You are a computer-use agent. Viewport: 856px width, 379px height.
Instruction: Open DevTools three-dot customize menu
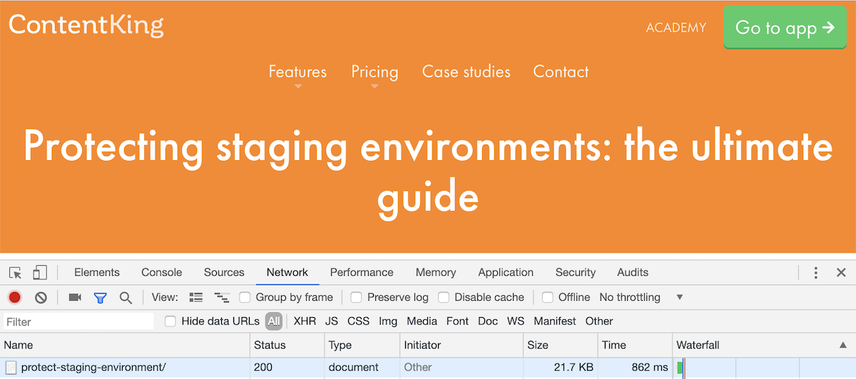coord(816,273)
